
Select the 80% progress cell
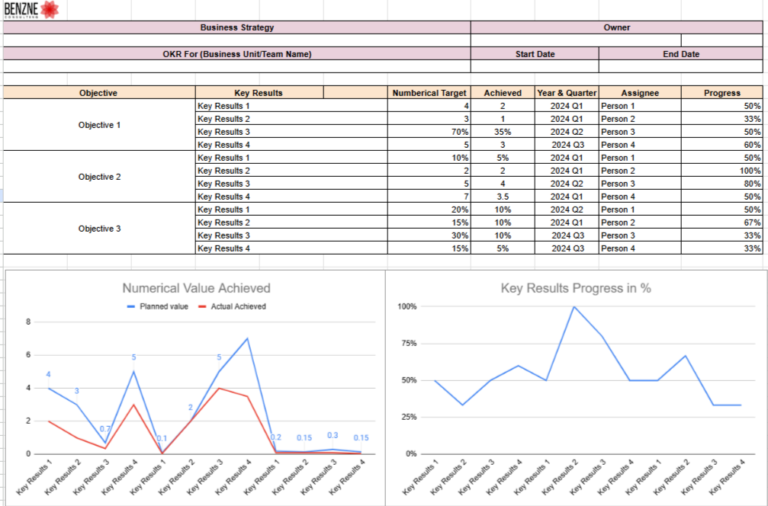722,184
